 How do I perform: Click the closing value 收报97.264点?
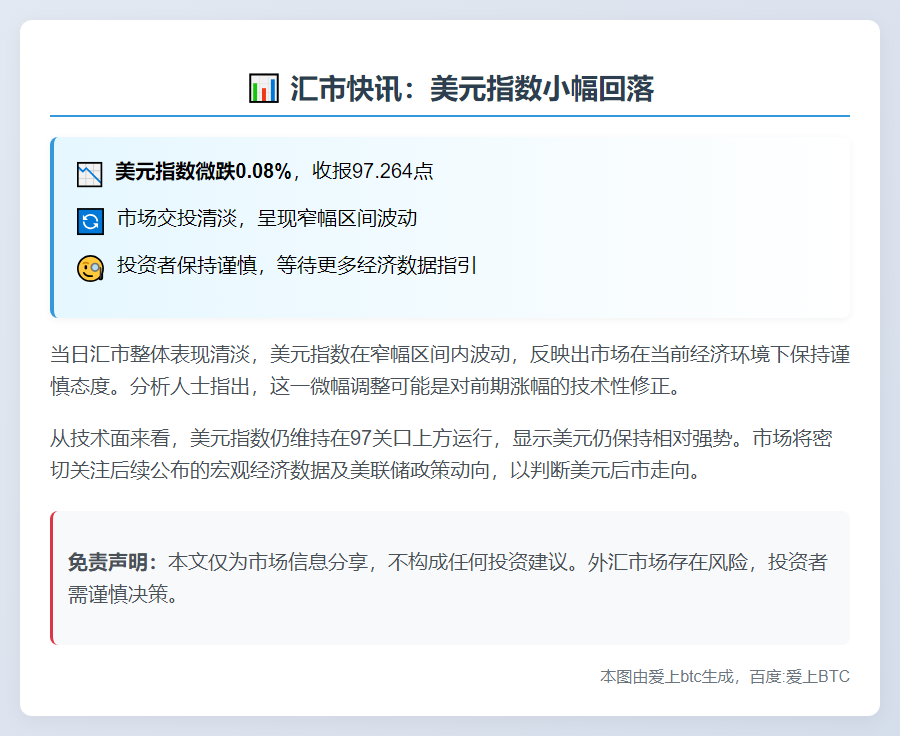(x=373, y=172)
